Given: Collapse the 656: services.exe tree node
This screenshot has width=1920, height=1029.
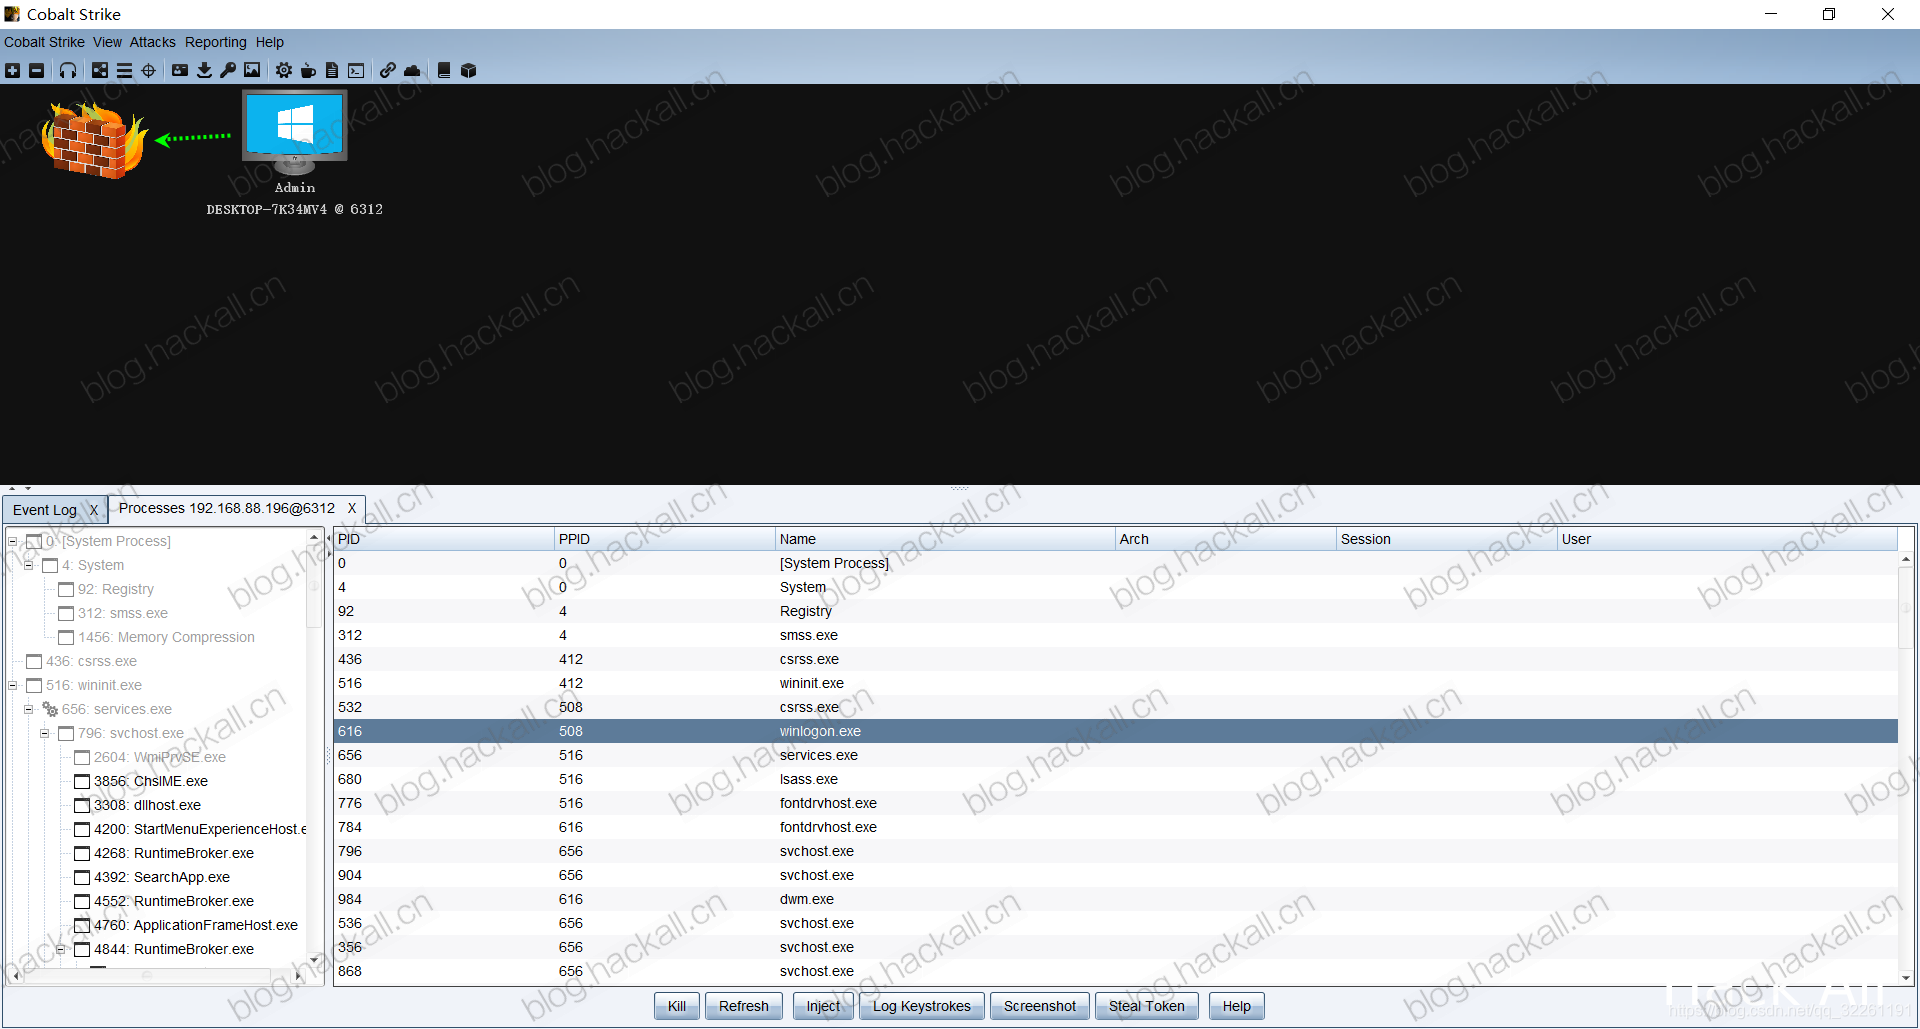Looking at the screenshot, I should [x=29, y=709].
